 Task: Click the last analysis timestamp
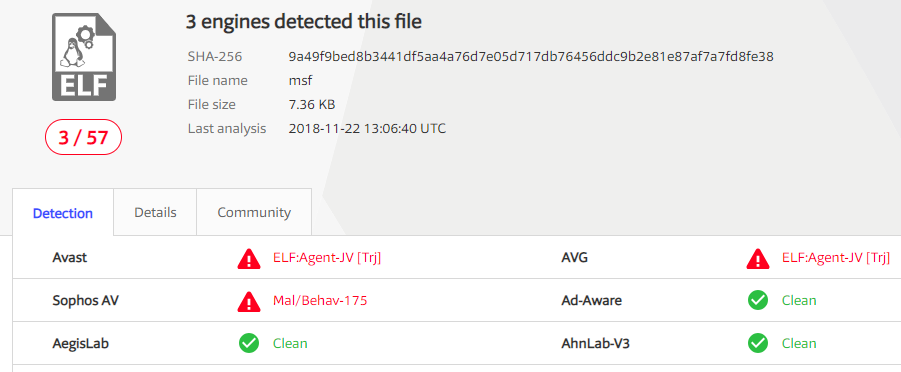(x=367, y=128)
